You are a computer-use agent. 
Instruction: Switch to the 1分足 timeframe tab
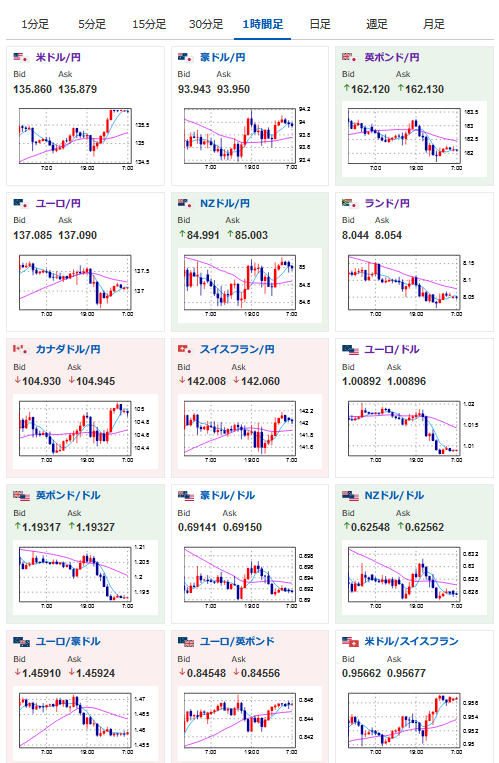pos(35,24)
